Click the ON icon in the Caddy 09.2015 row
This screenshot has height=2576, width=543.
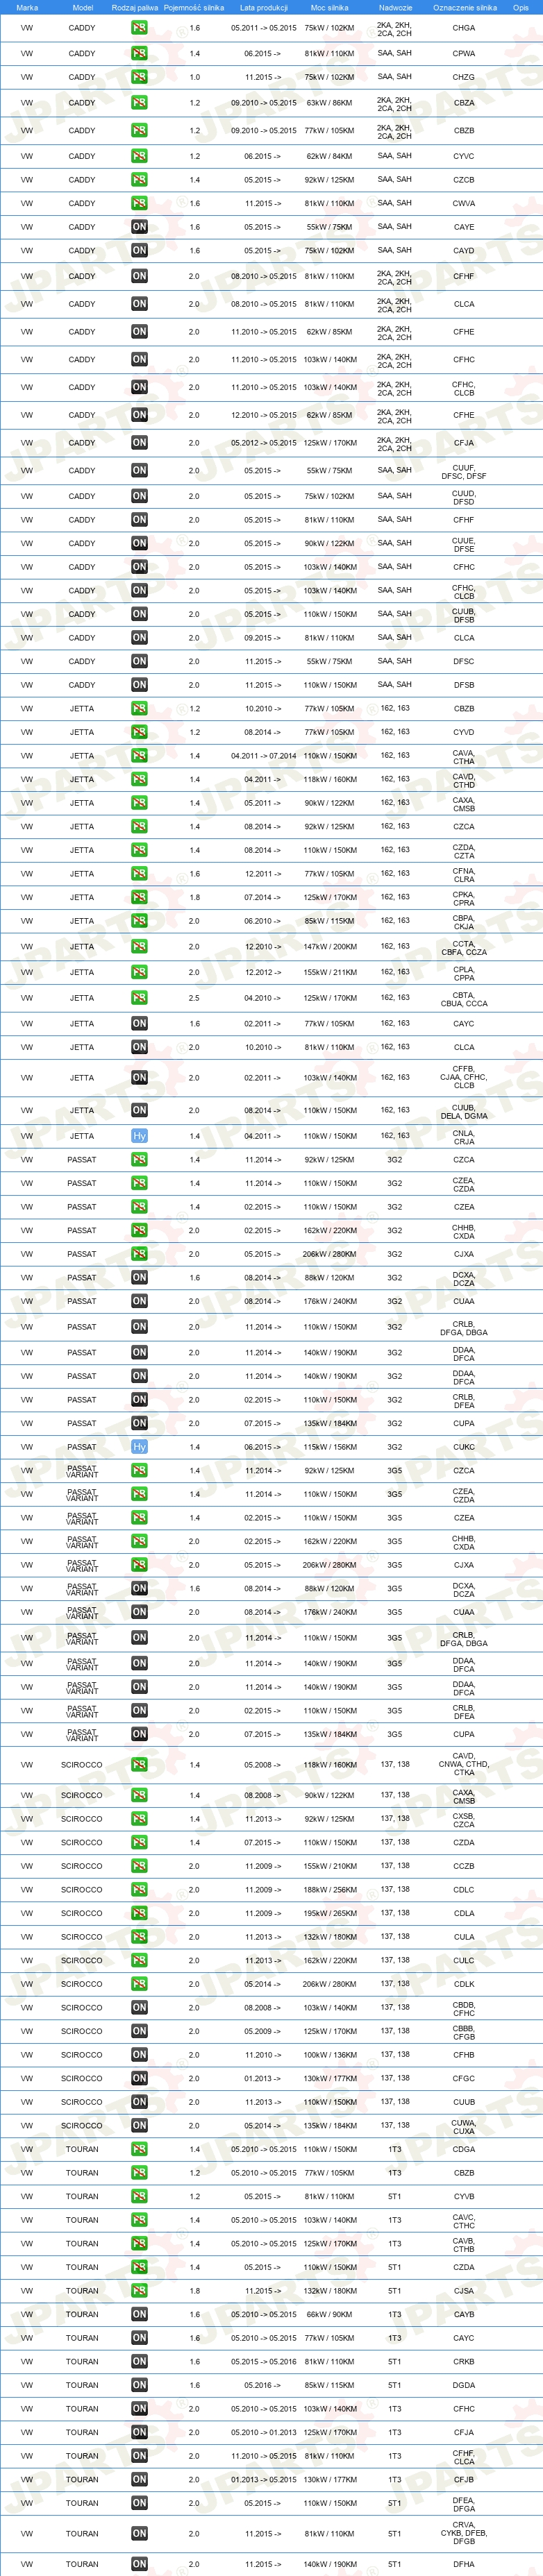point(139,638)
